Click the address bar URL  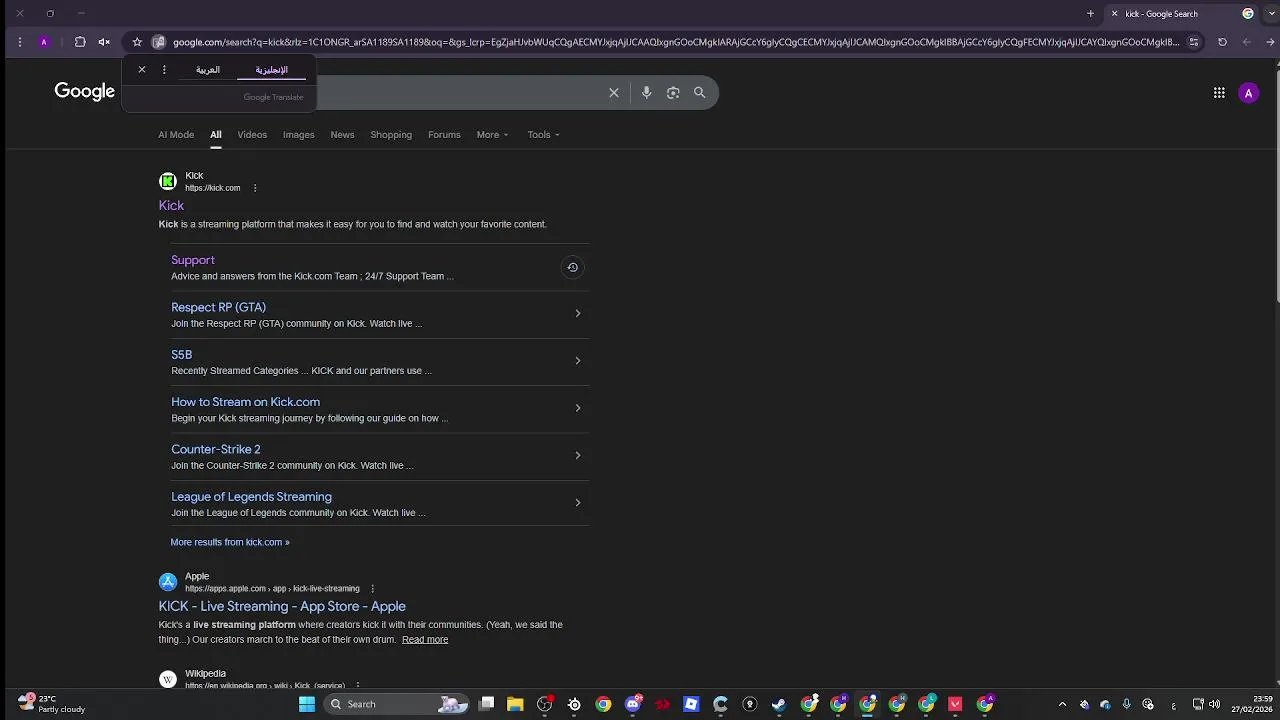pos(675,42)
